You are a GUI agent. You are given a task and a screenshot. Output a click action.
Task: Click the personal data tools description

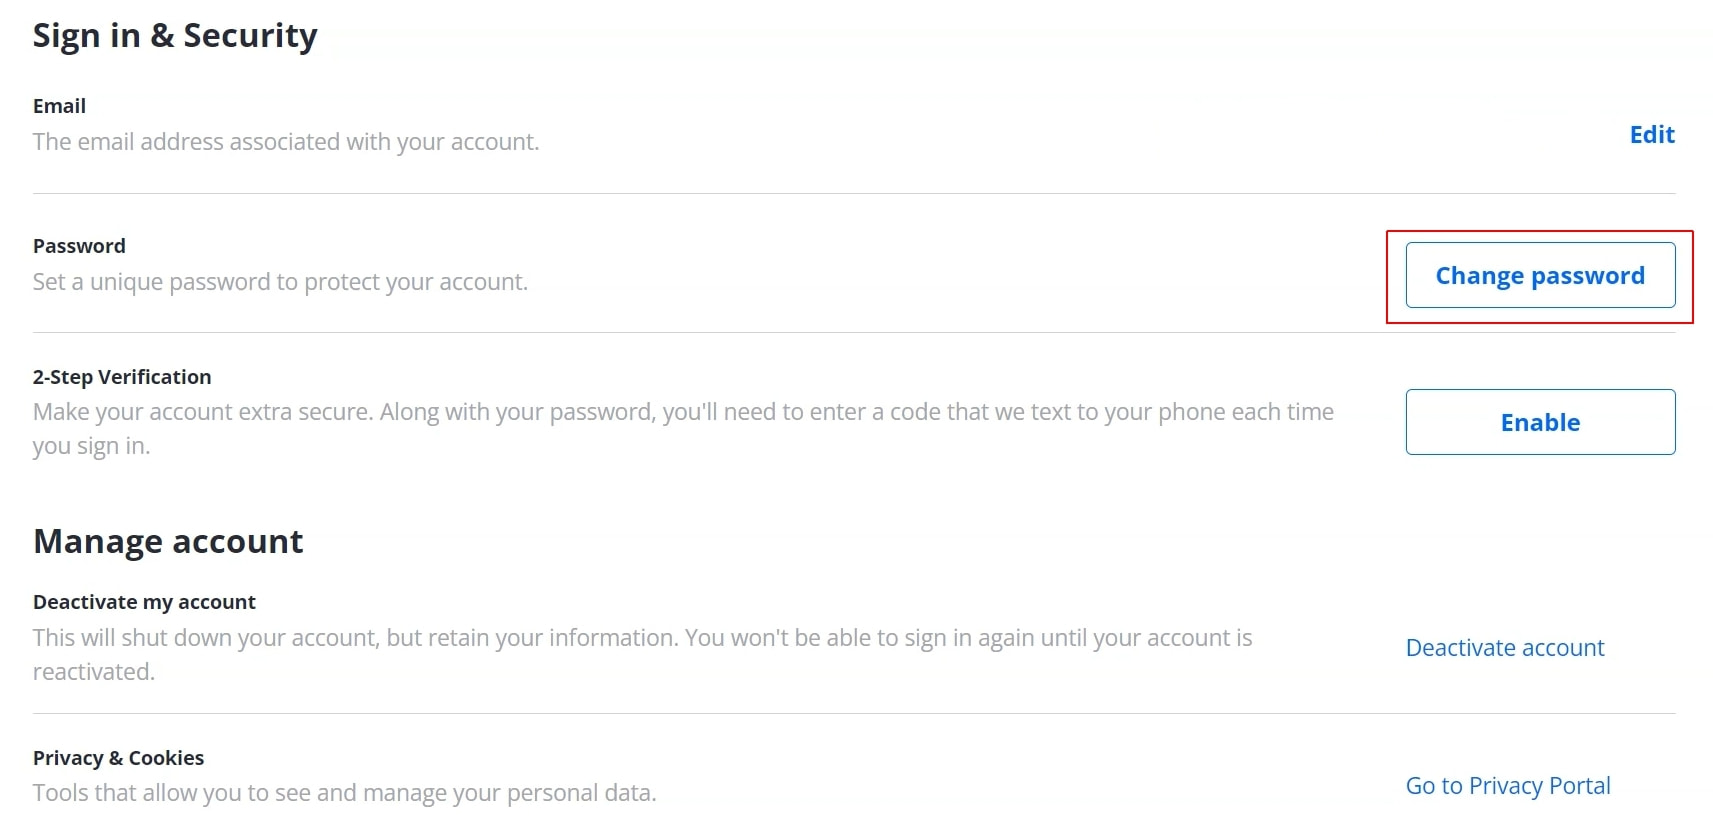click(345, 792)
